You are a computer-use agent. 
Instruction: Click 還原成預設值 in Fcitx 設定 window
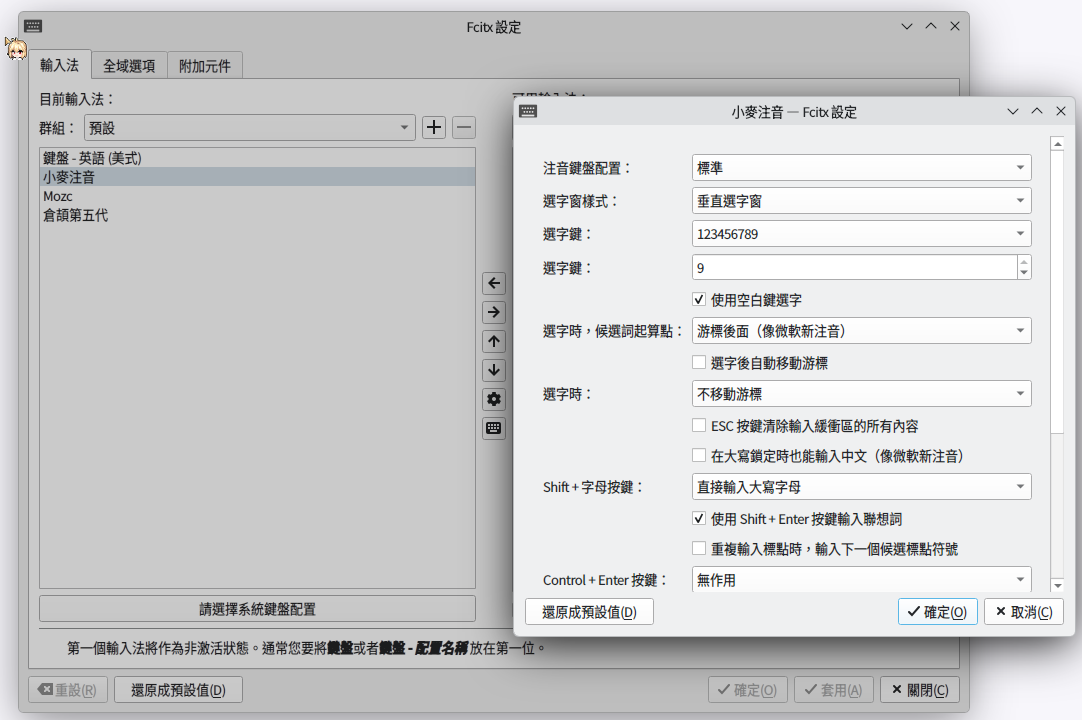[178, 690]
